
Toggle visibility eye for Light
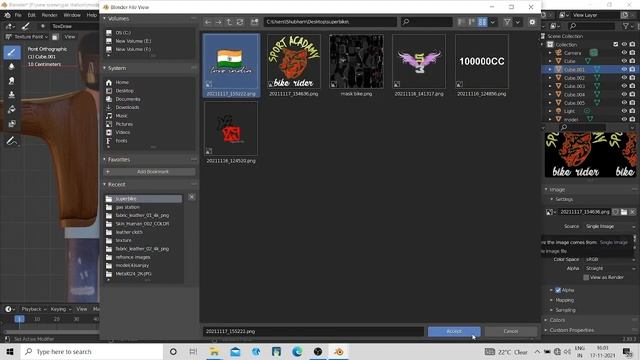coord(624,111)
